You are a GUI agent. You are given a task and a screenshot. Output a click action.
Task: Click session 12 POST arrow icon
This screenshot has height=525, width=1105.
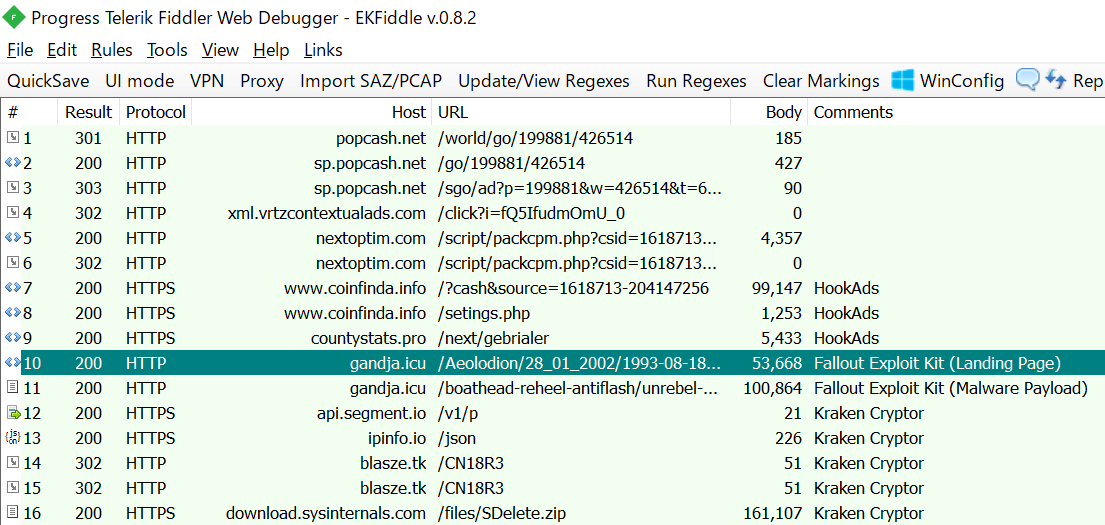tap(13, 412)
